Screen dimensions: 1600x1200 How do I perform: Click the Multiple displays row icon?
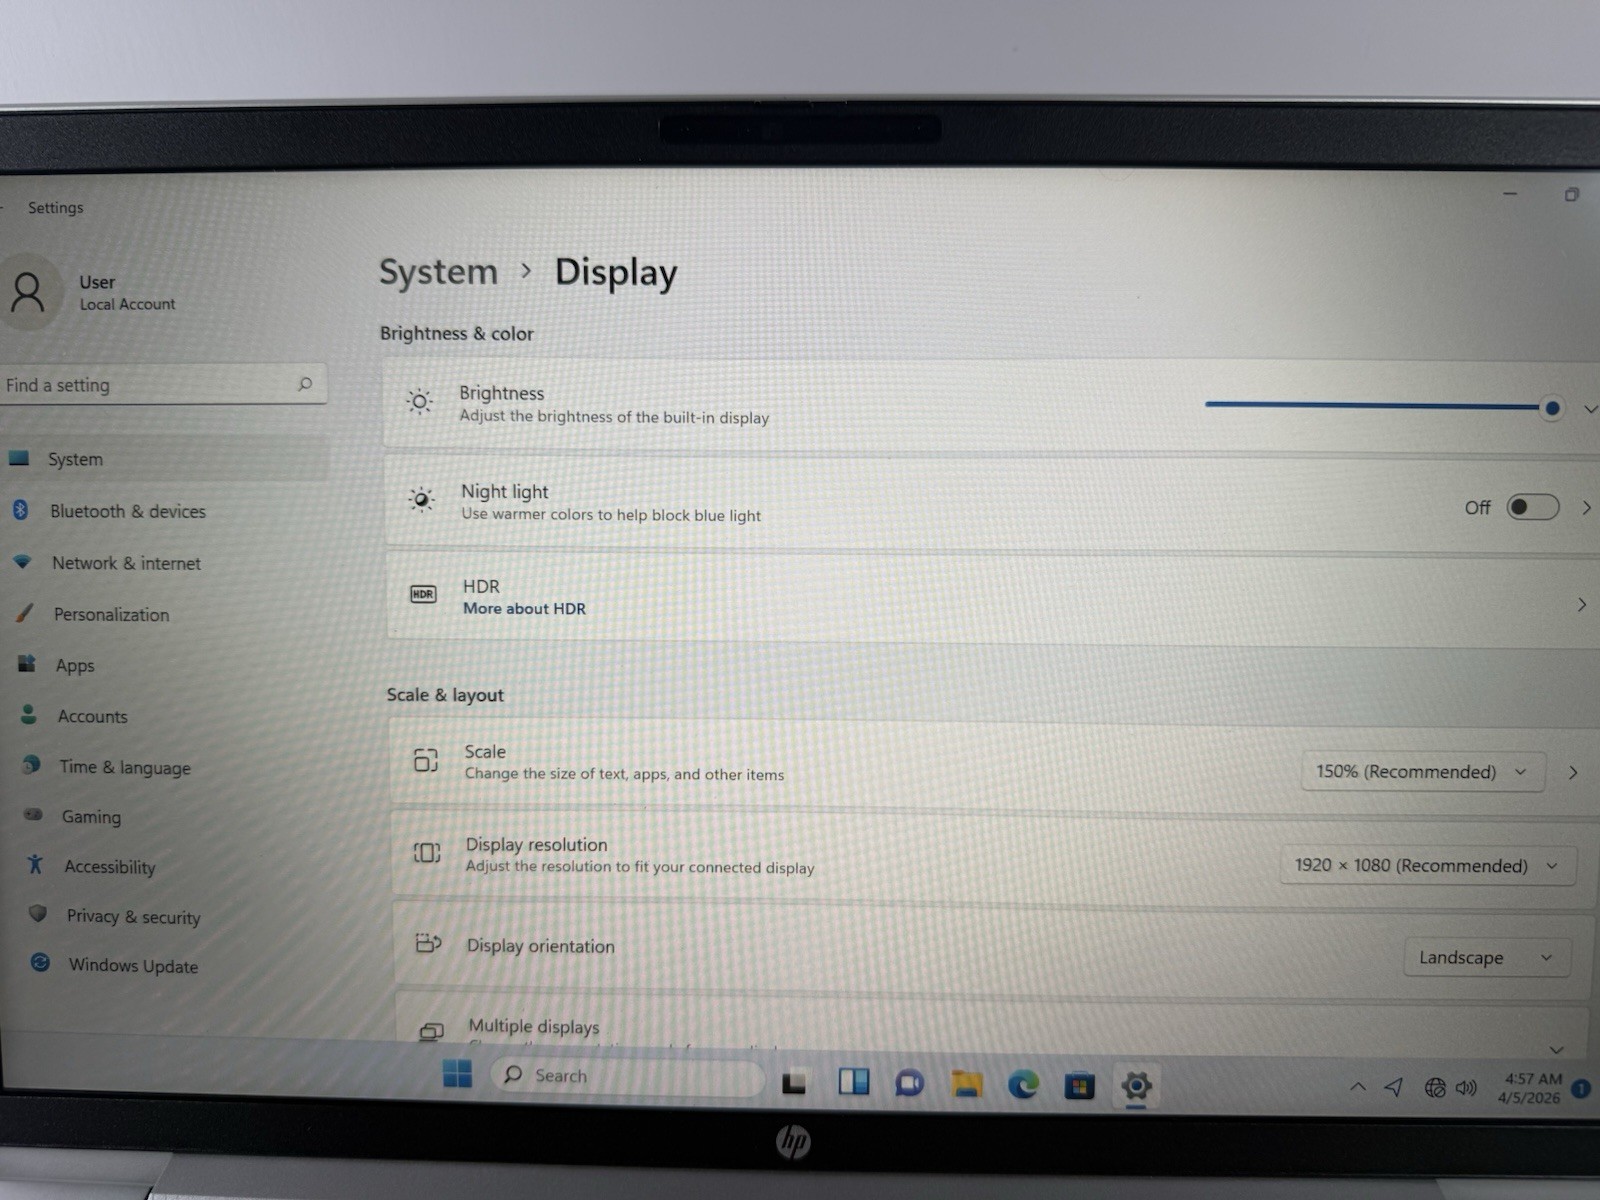(432, 1031)
